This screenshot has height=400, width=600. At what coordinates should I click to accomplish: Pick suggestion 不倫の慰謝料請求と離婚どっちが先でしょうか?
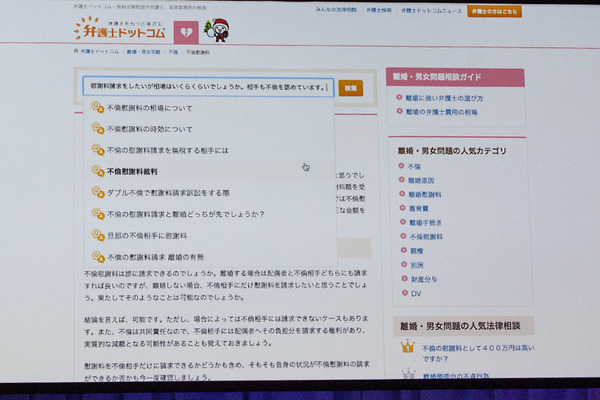point(185,213)
